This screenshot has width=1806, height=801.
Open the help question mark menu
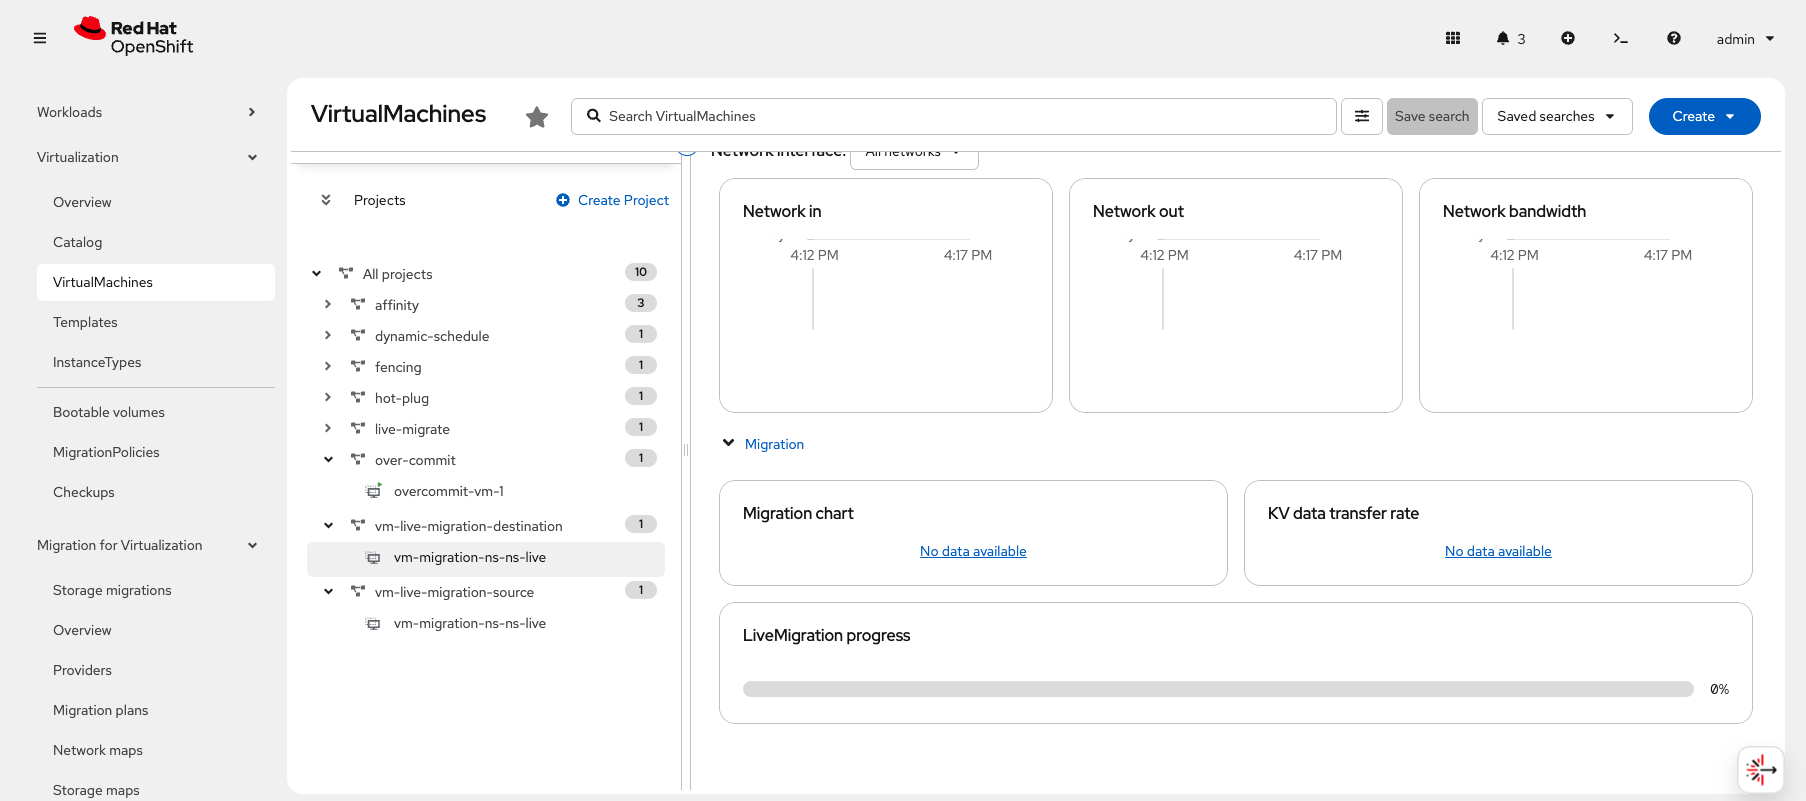click(x=1673, y=38)
